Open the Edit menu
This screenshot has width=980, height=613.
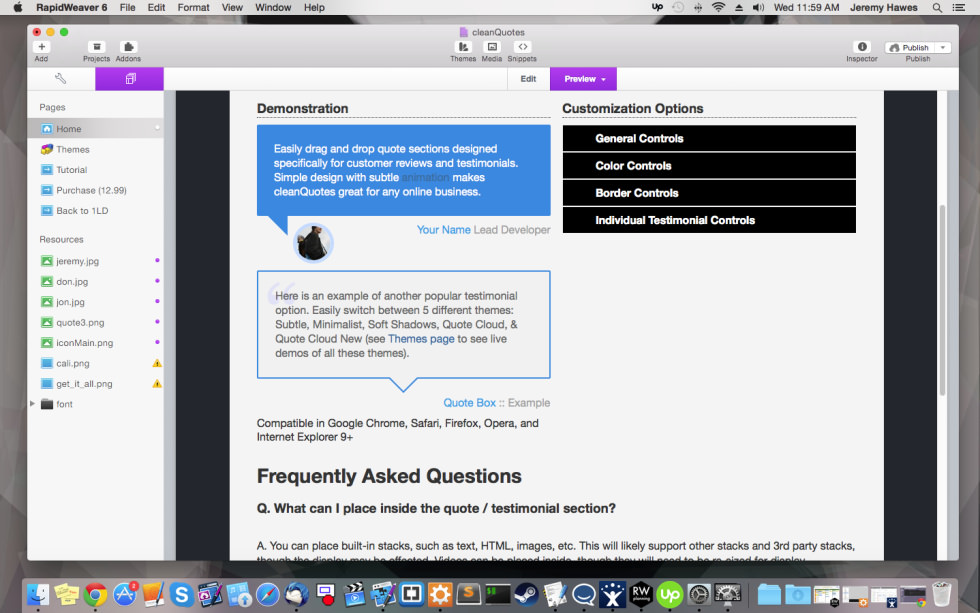tap(156, 7)
